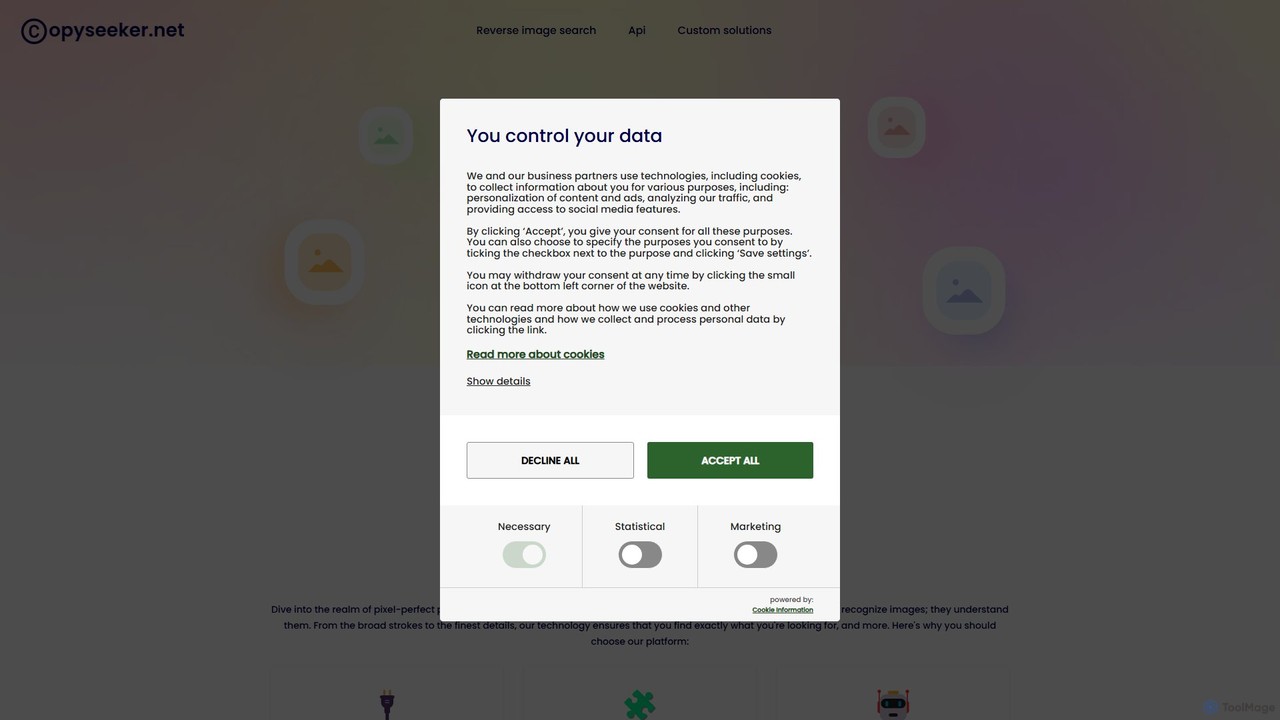Click the ACCEPT ALL button
Screen dimensions: 1280x720
click(x=730, y=460)
